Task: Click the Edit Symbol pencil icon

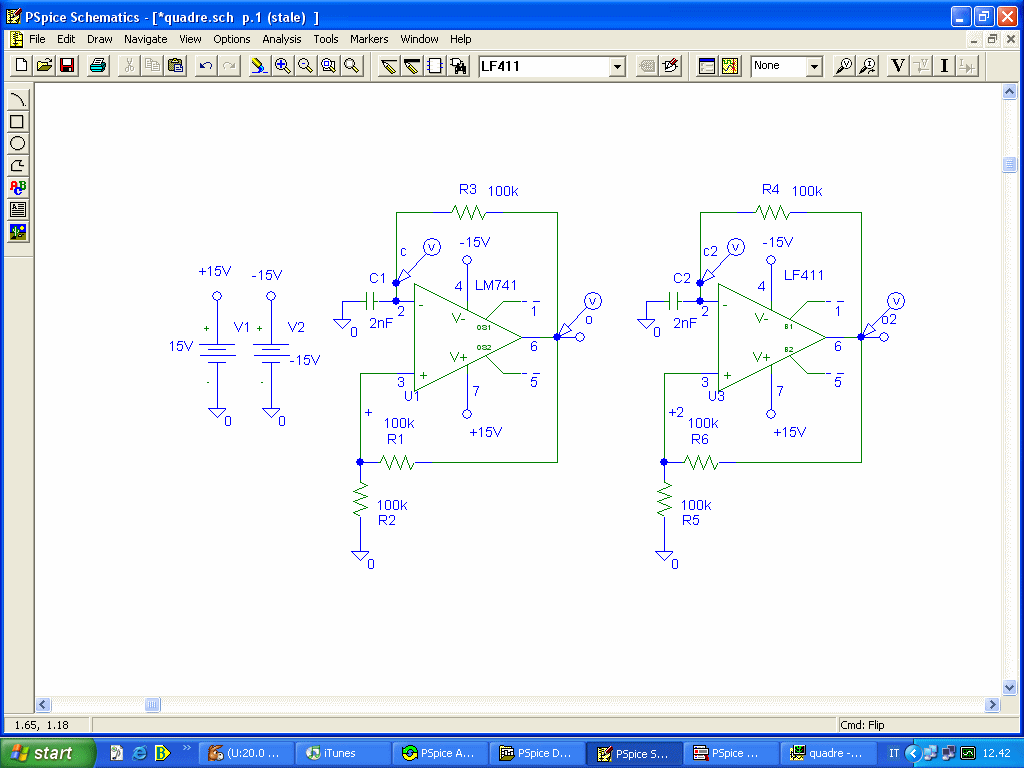Action: tap(670, 65)
